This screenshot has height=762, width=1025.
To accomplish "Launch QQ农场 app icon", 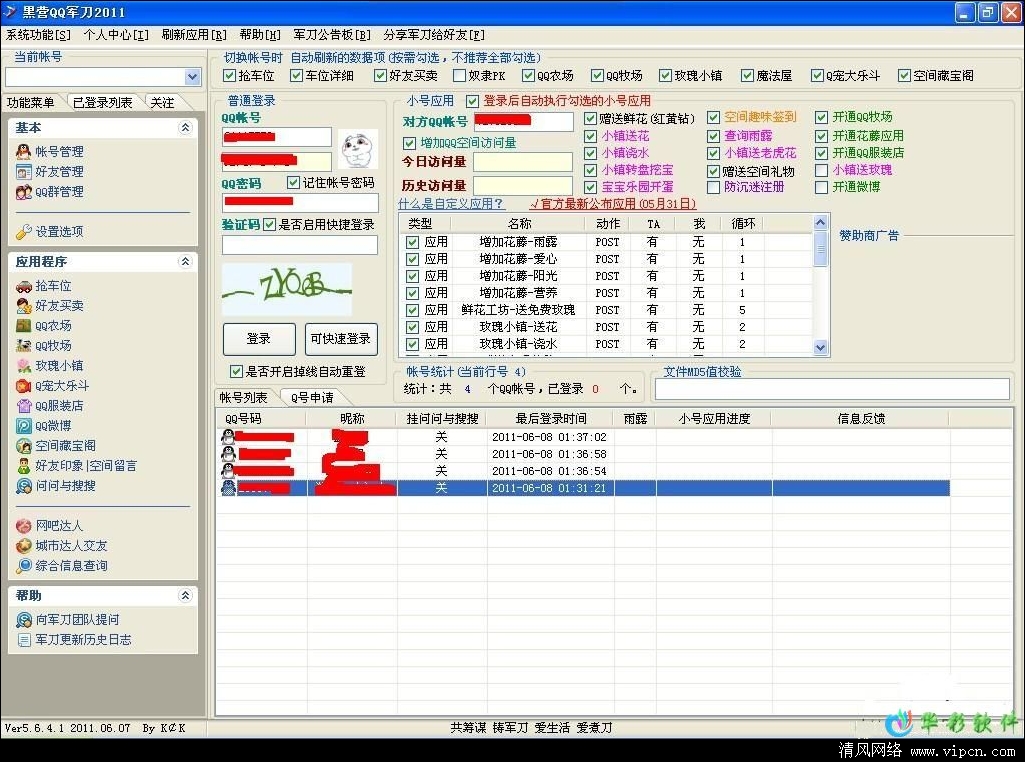I will click(x=24, y=325).
